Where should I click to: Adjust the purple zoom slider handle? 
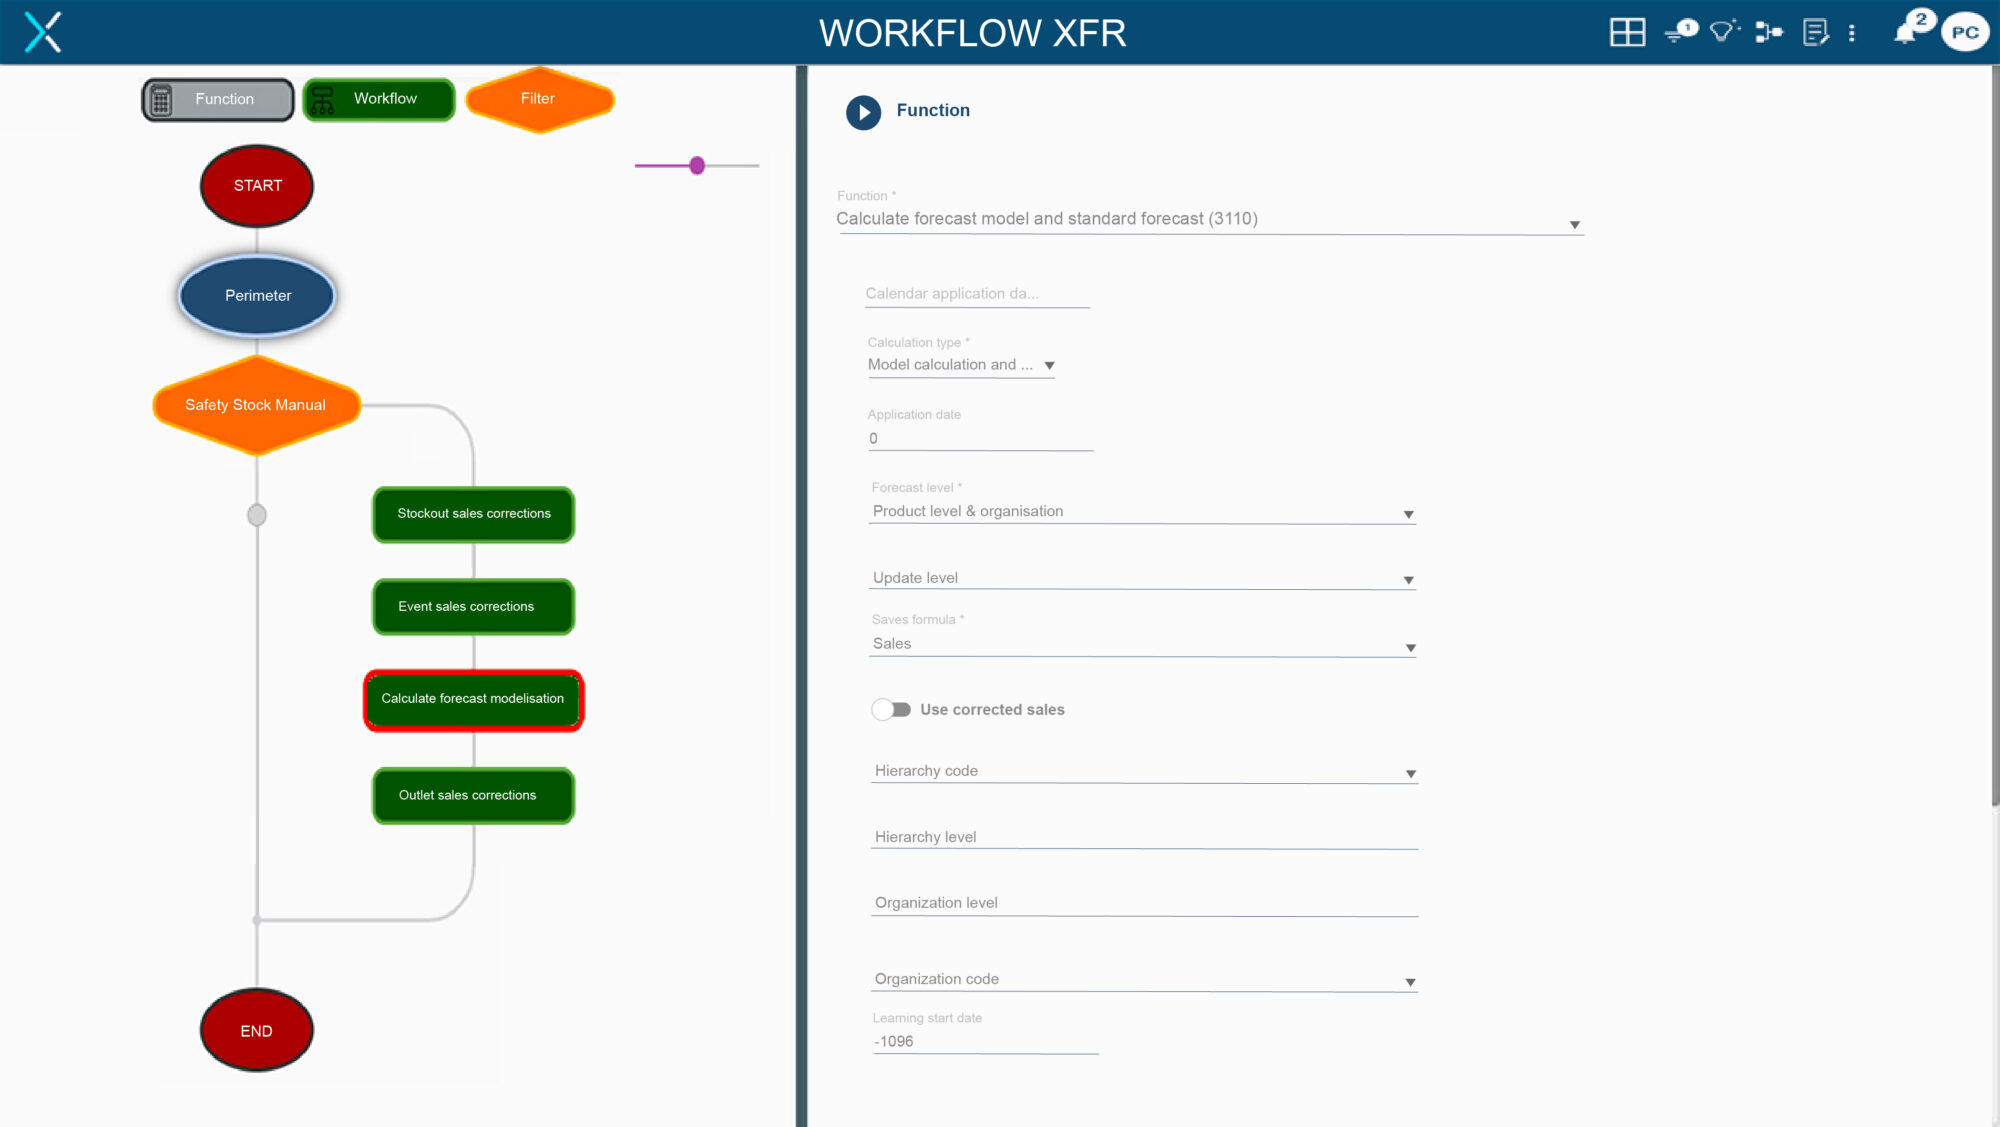pos(697,165)
